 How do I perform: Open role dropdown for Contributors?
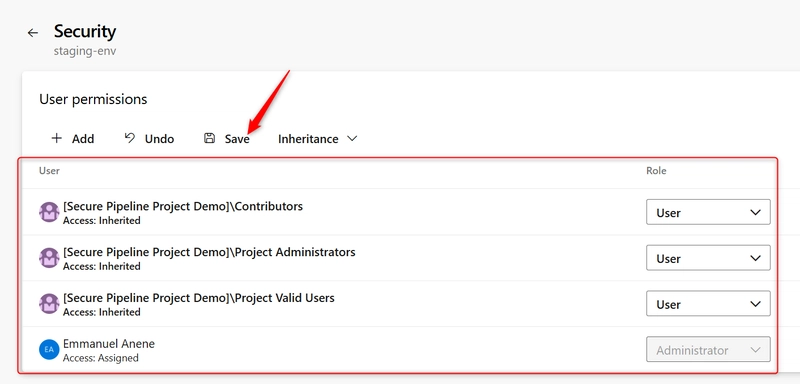(x=708, y=212)
